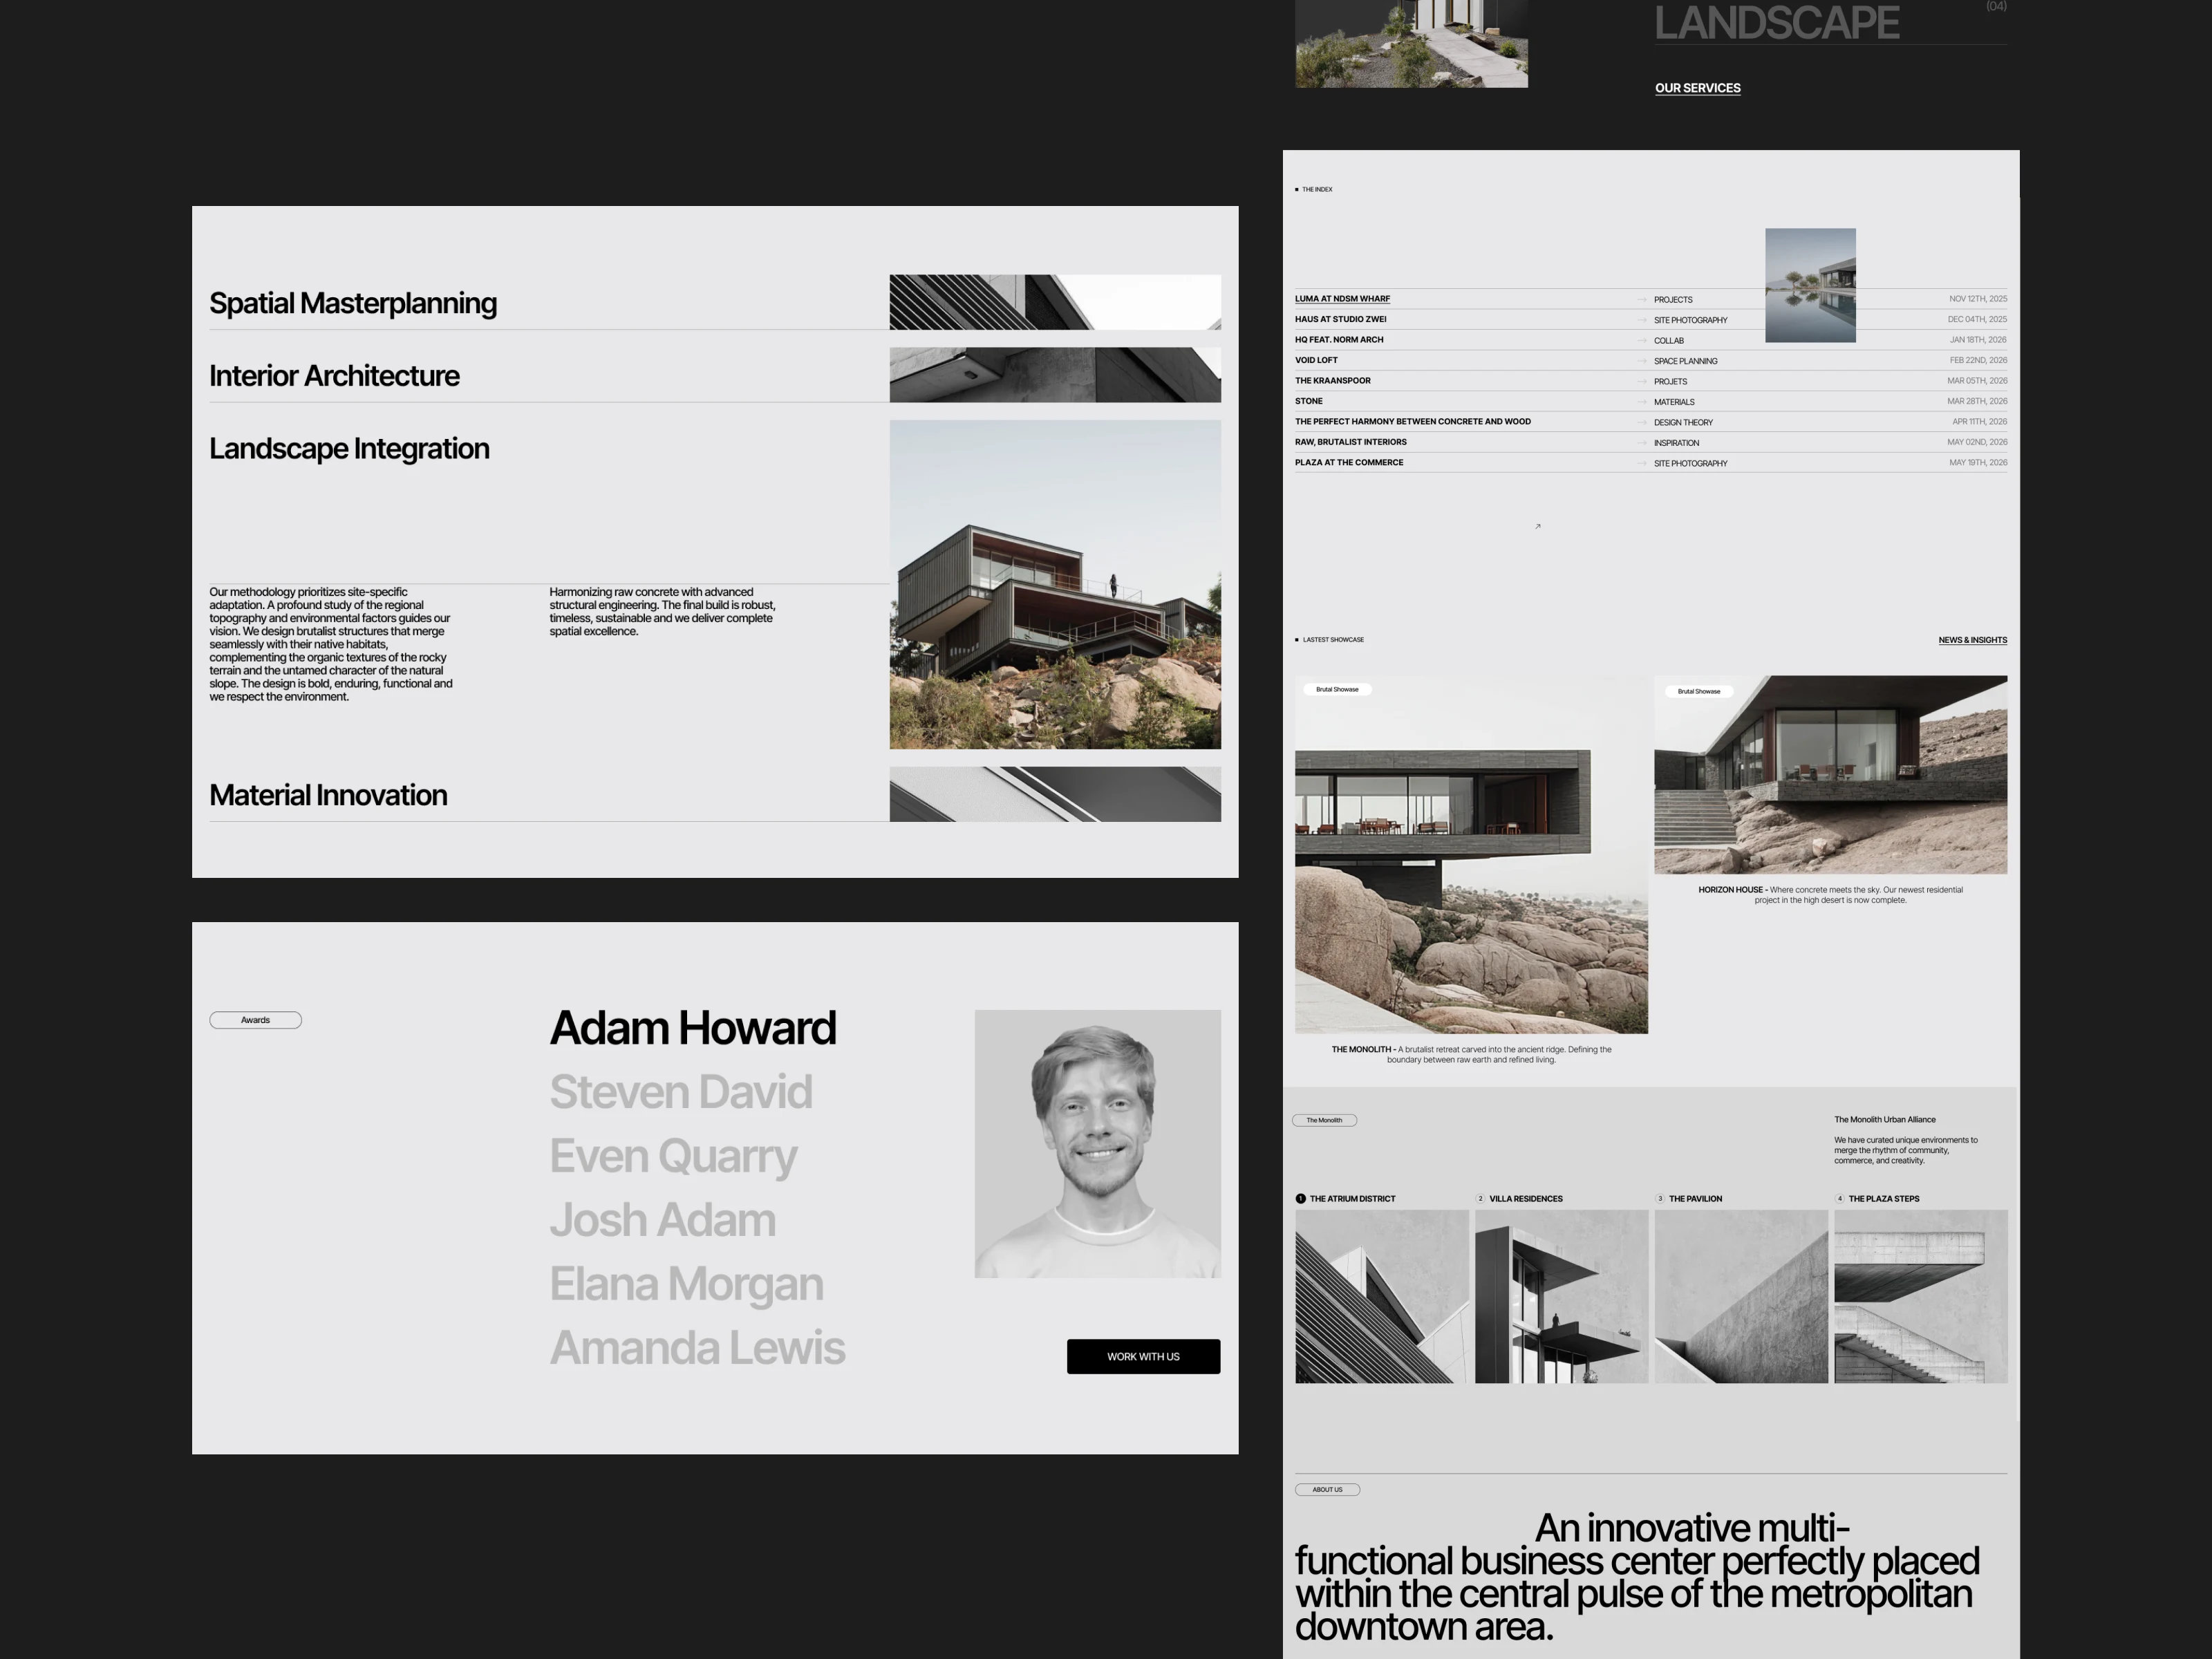Image resolution: width=2212 pixels, height=1659 pixels.
Task: Click the number 2 circle beside Villa Residences
Action: pos(1480,1198)
